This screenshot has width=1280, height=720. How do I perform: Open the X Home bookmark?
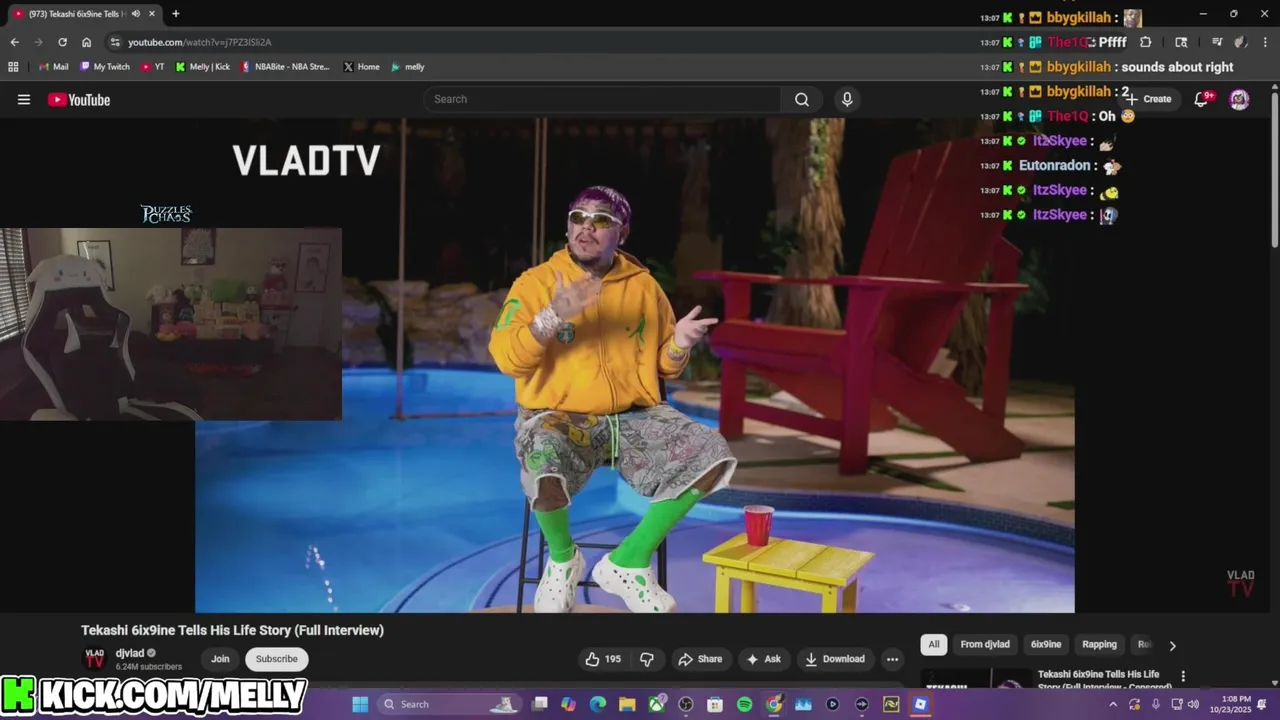pos(361,67)
